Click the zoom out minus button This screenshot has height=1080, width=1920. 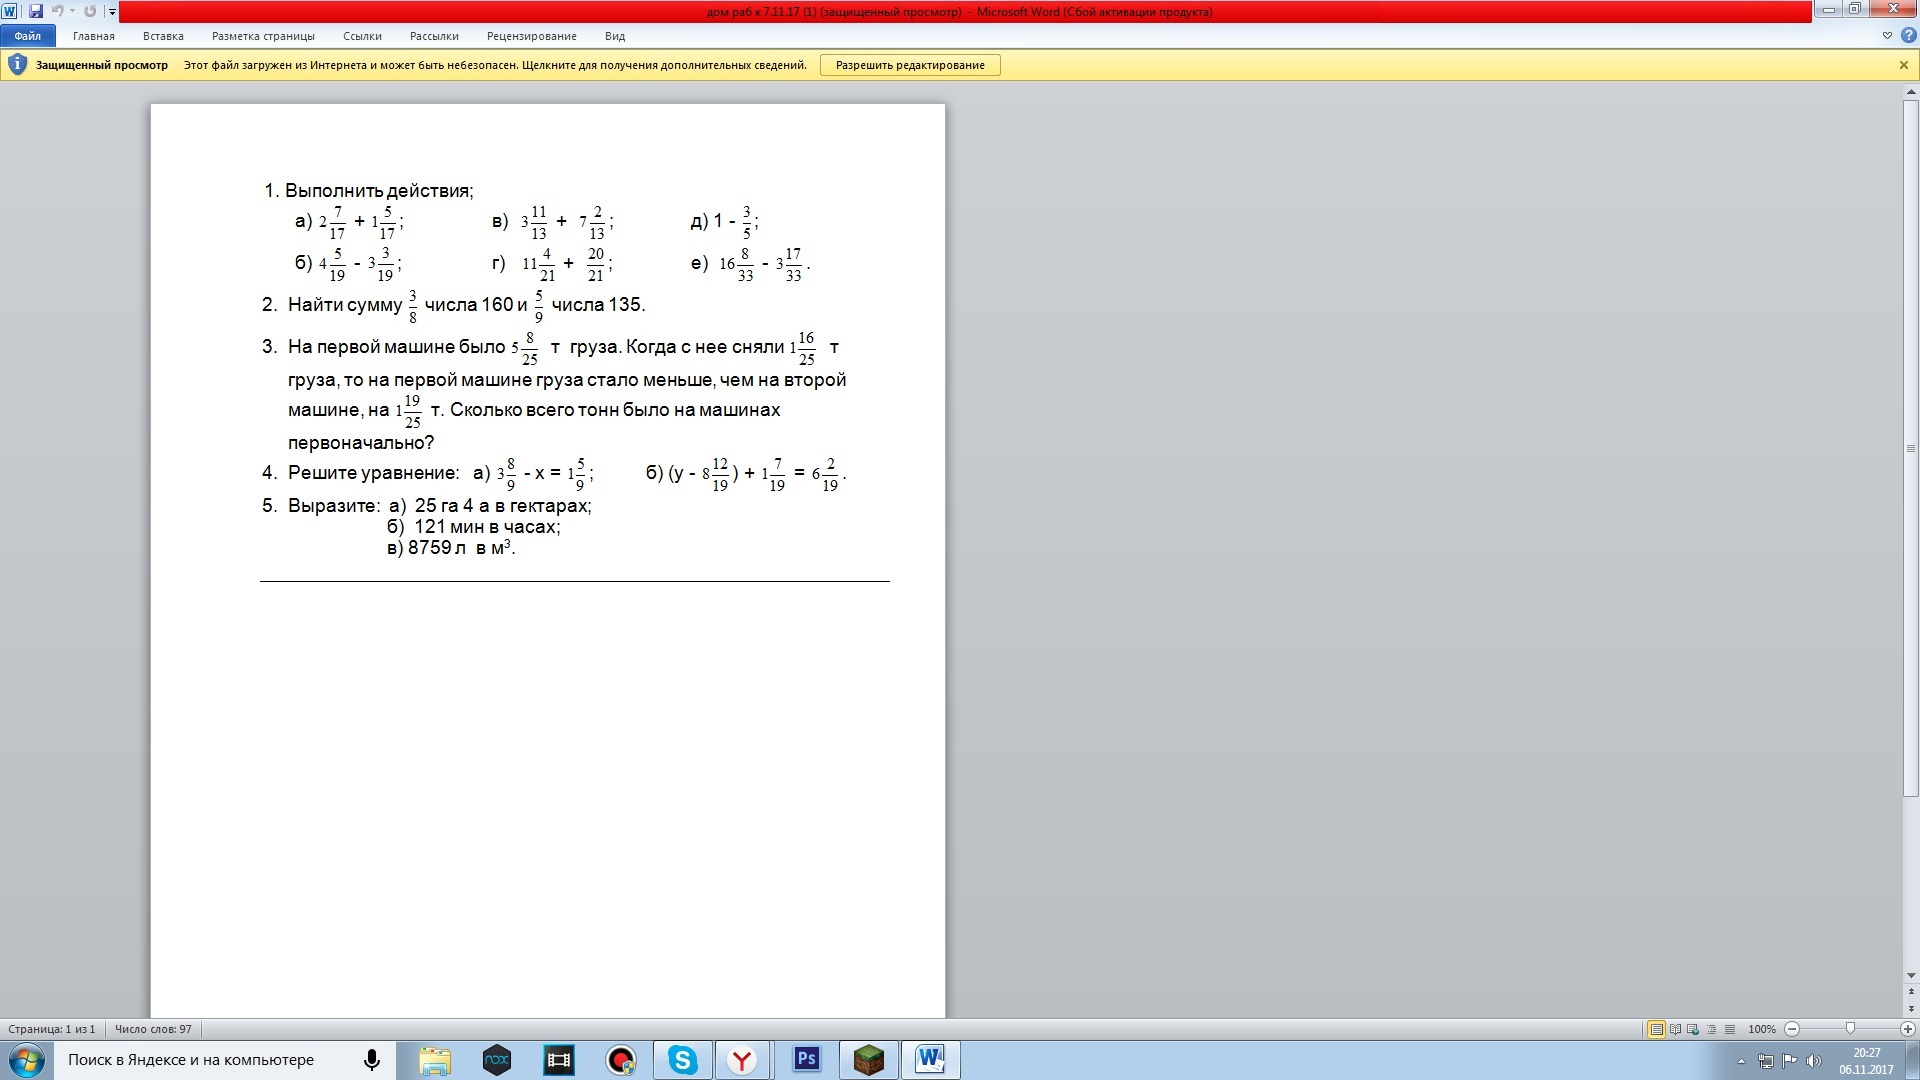click(1792, 1029)
